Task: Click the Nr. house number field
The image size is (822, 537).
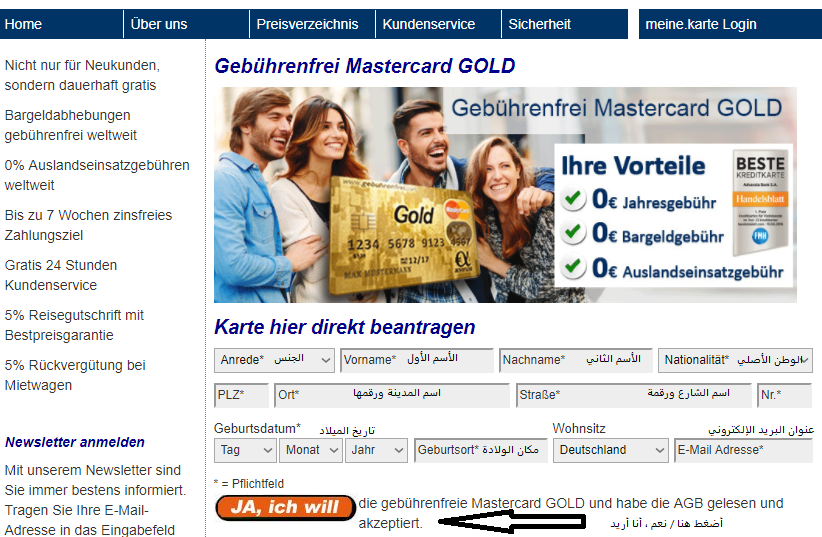Action: (784, 395)
